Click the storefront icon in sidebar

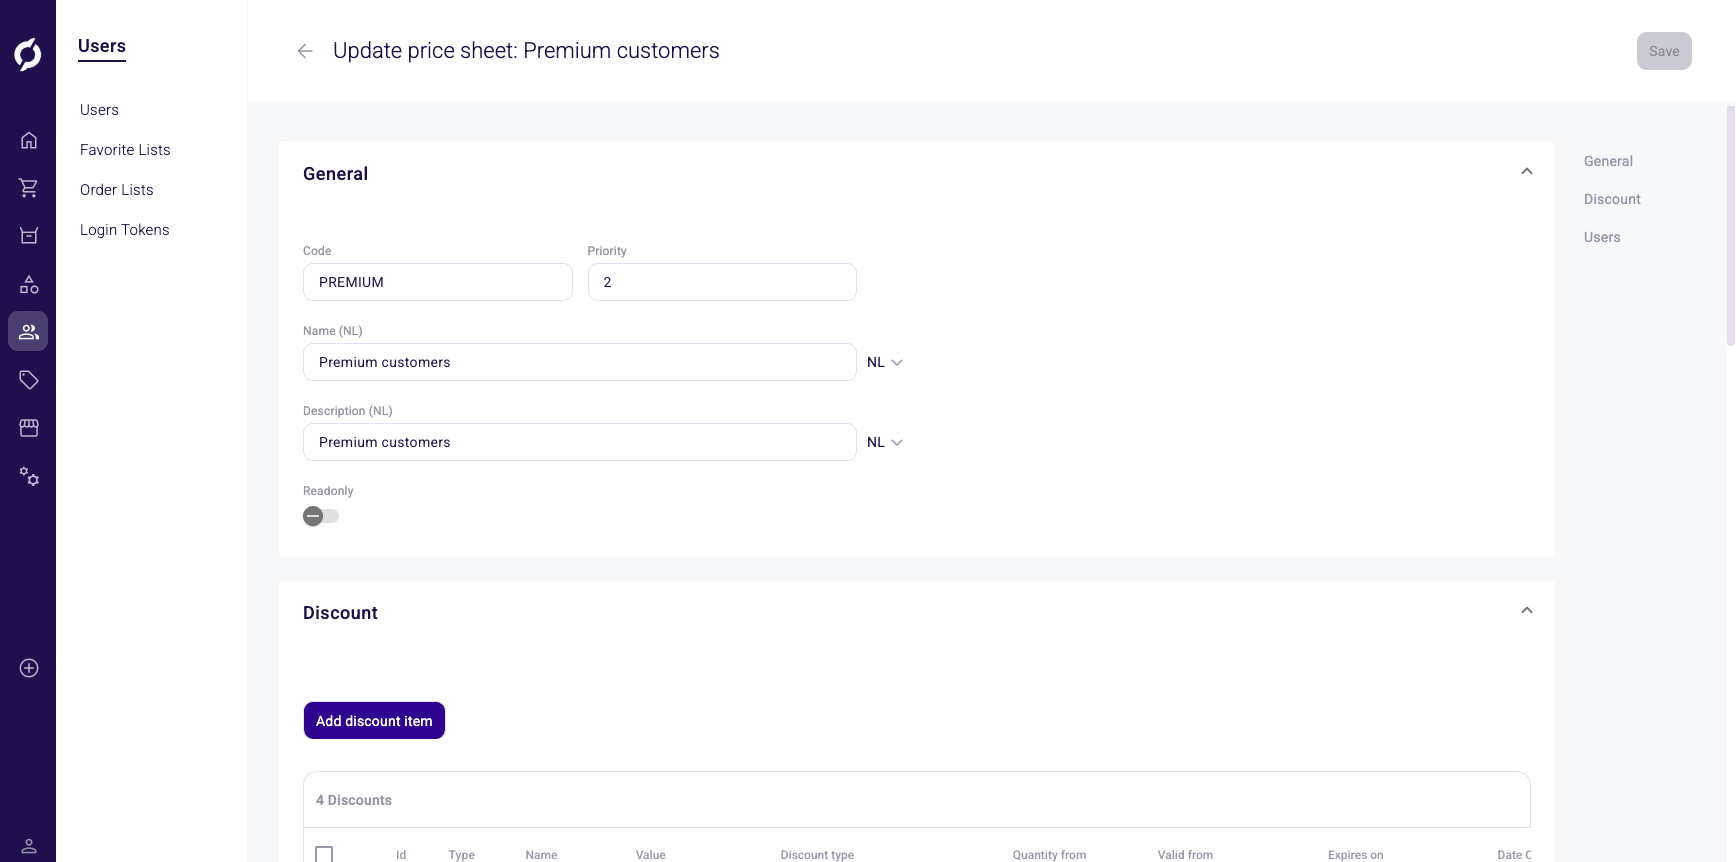tap(29, 428)
